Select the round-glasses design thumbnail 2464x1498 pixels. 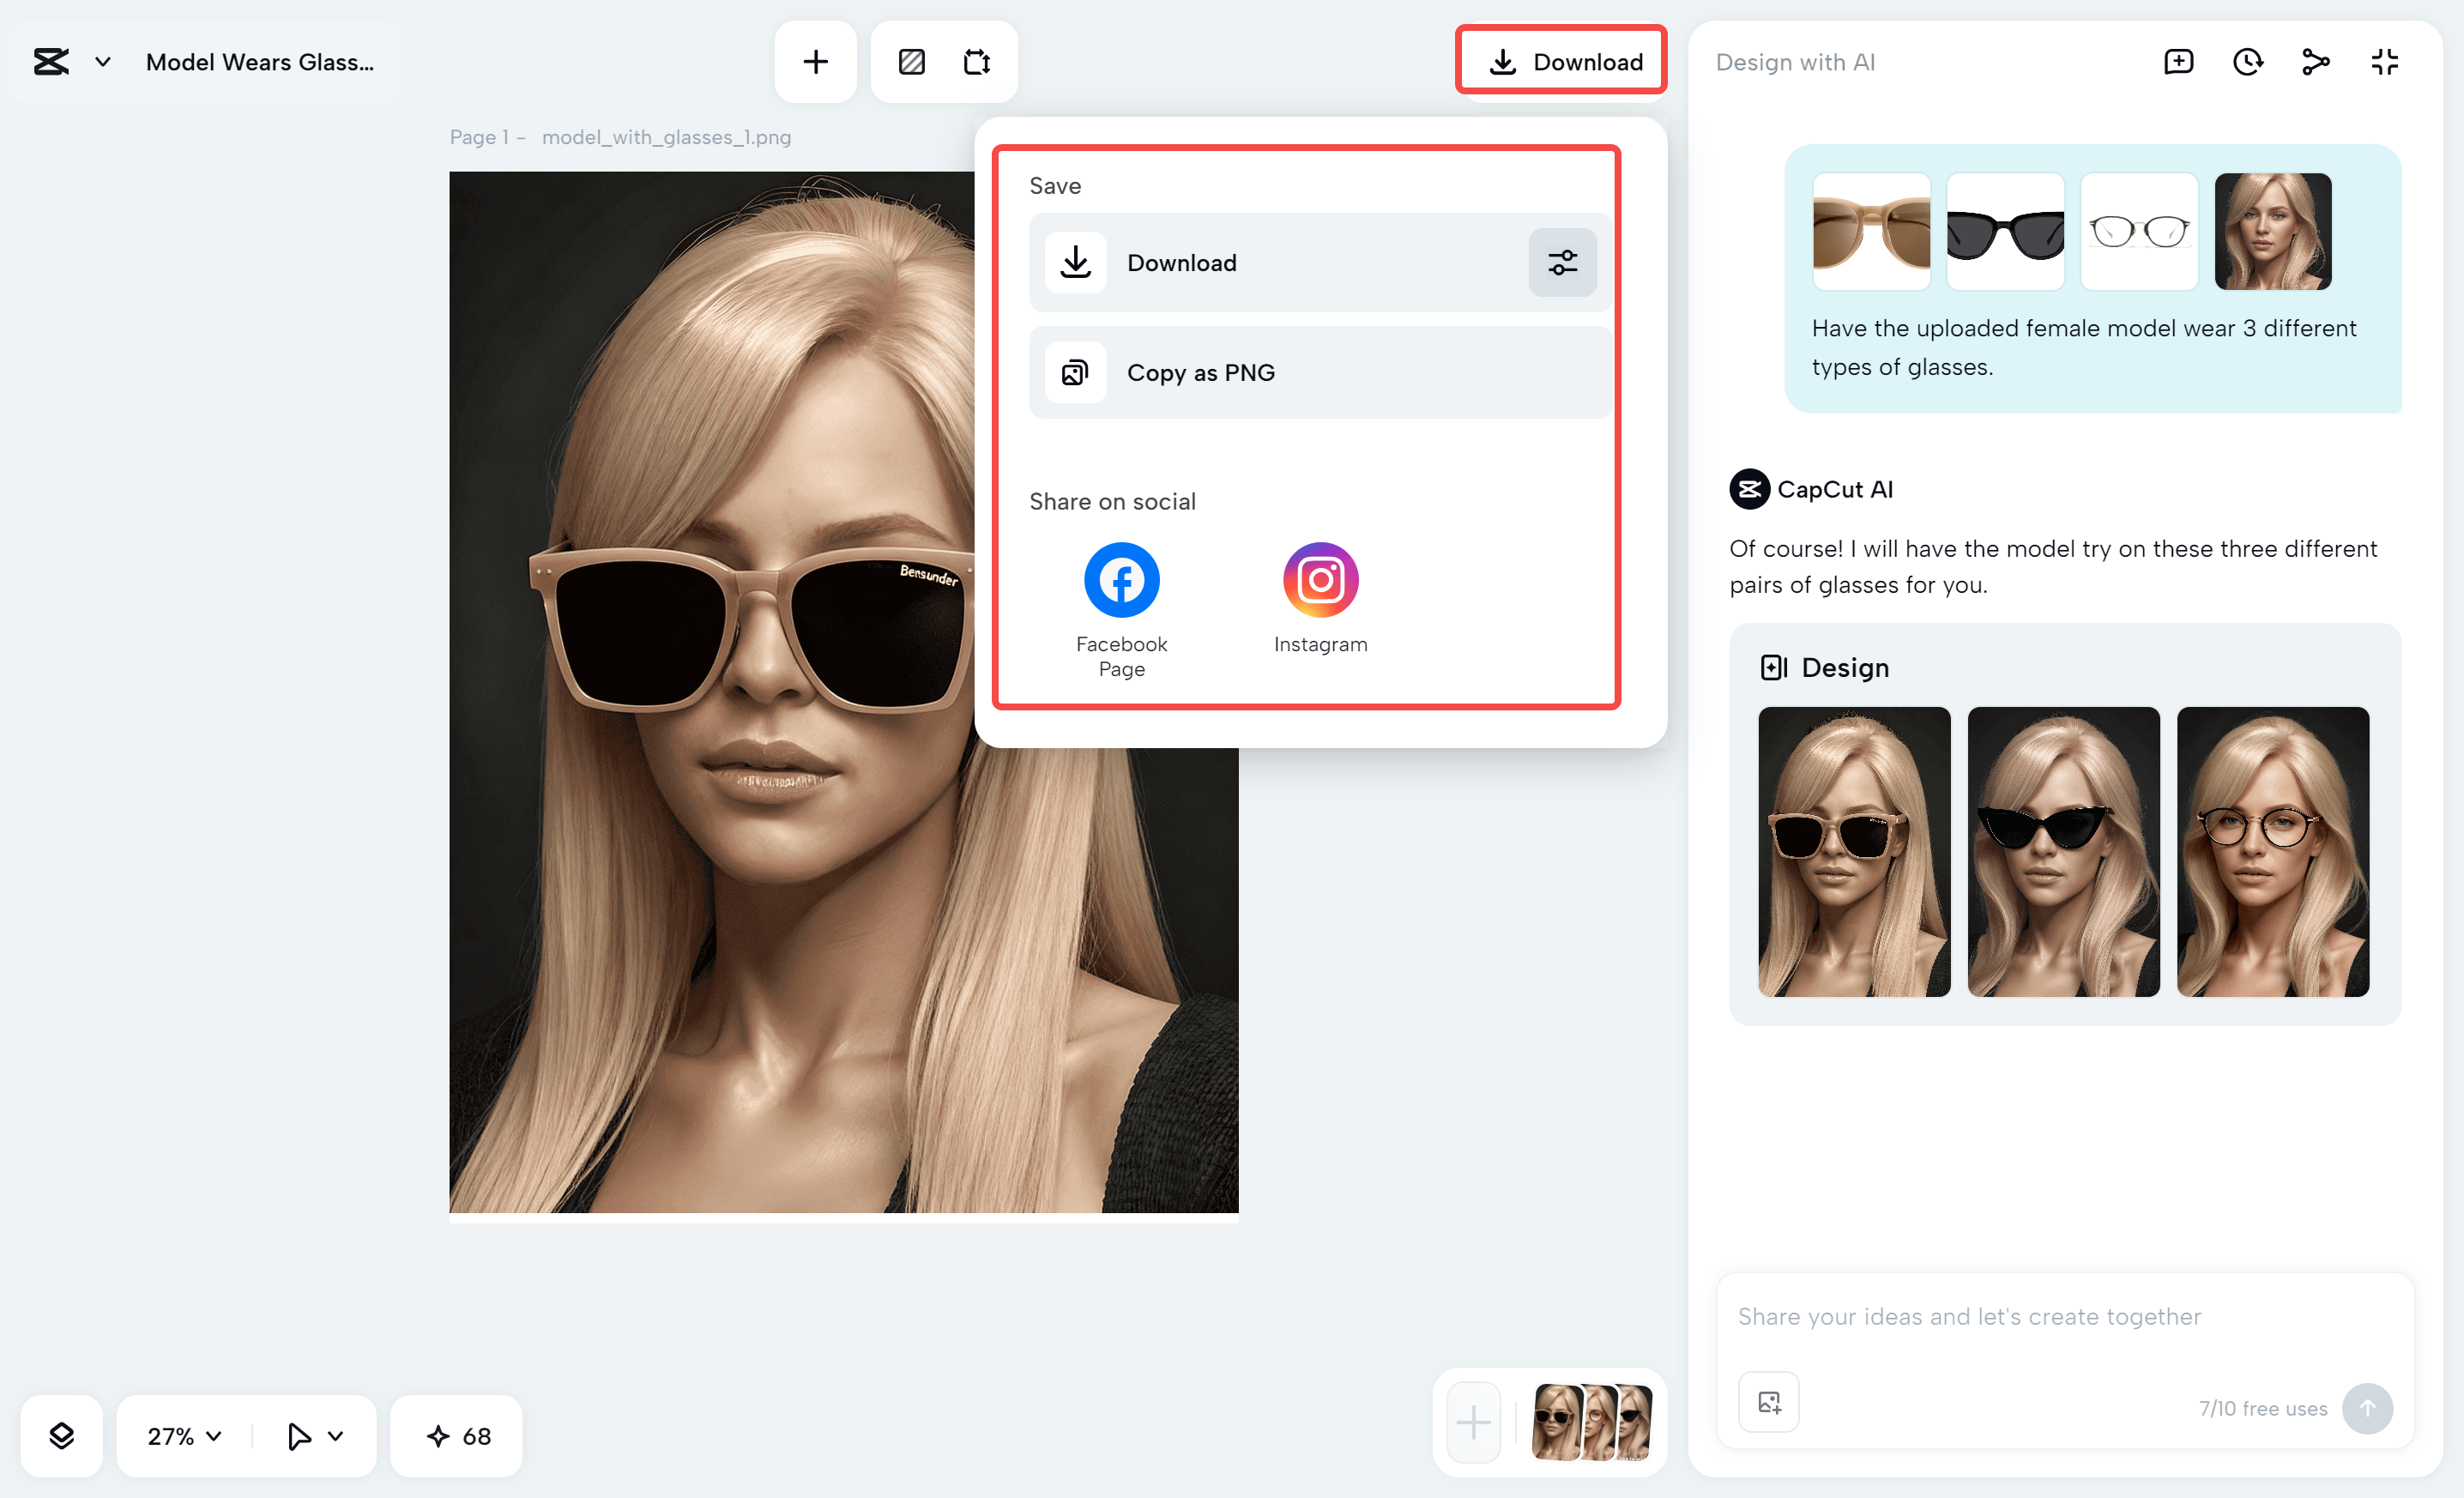click(2272, 852)
